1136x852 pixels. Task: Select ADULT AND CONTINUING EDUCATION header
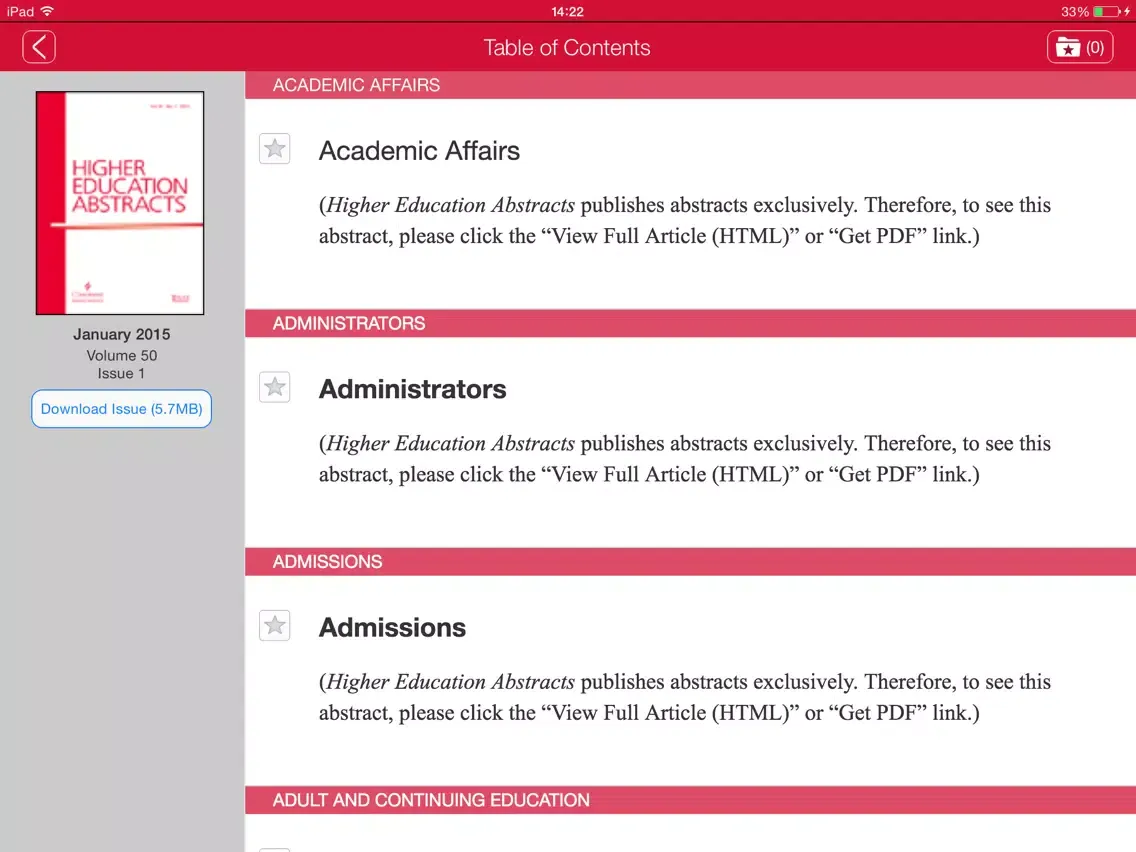point(690,800)
